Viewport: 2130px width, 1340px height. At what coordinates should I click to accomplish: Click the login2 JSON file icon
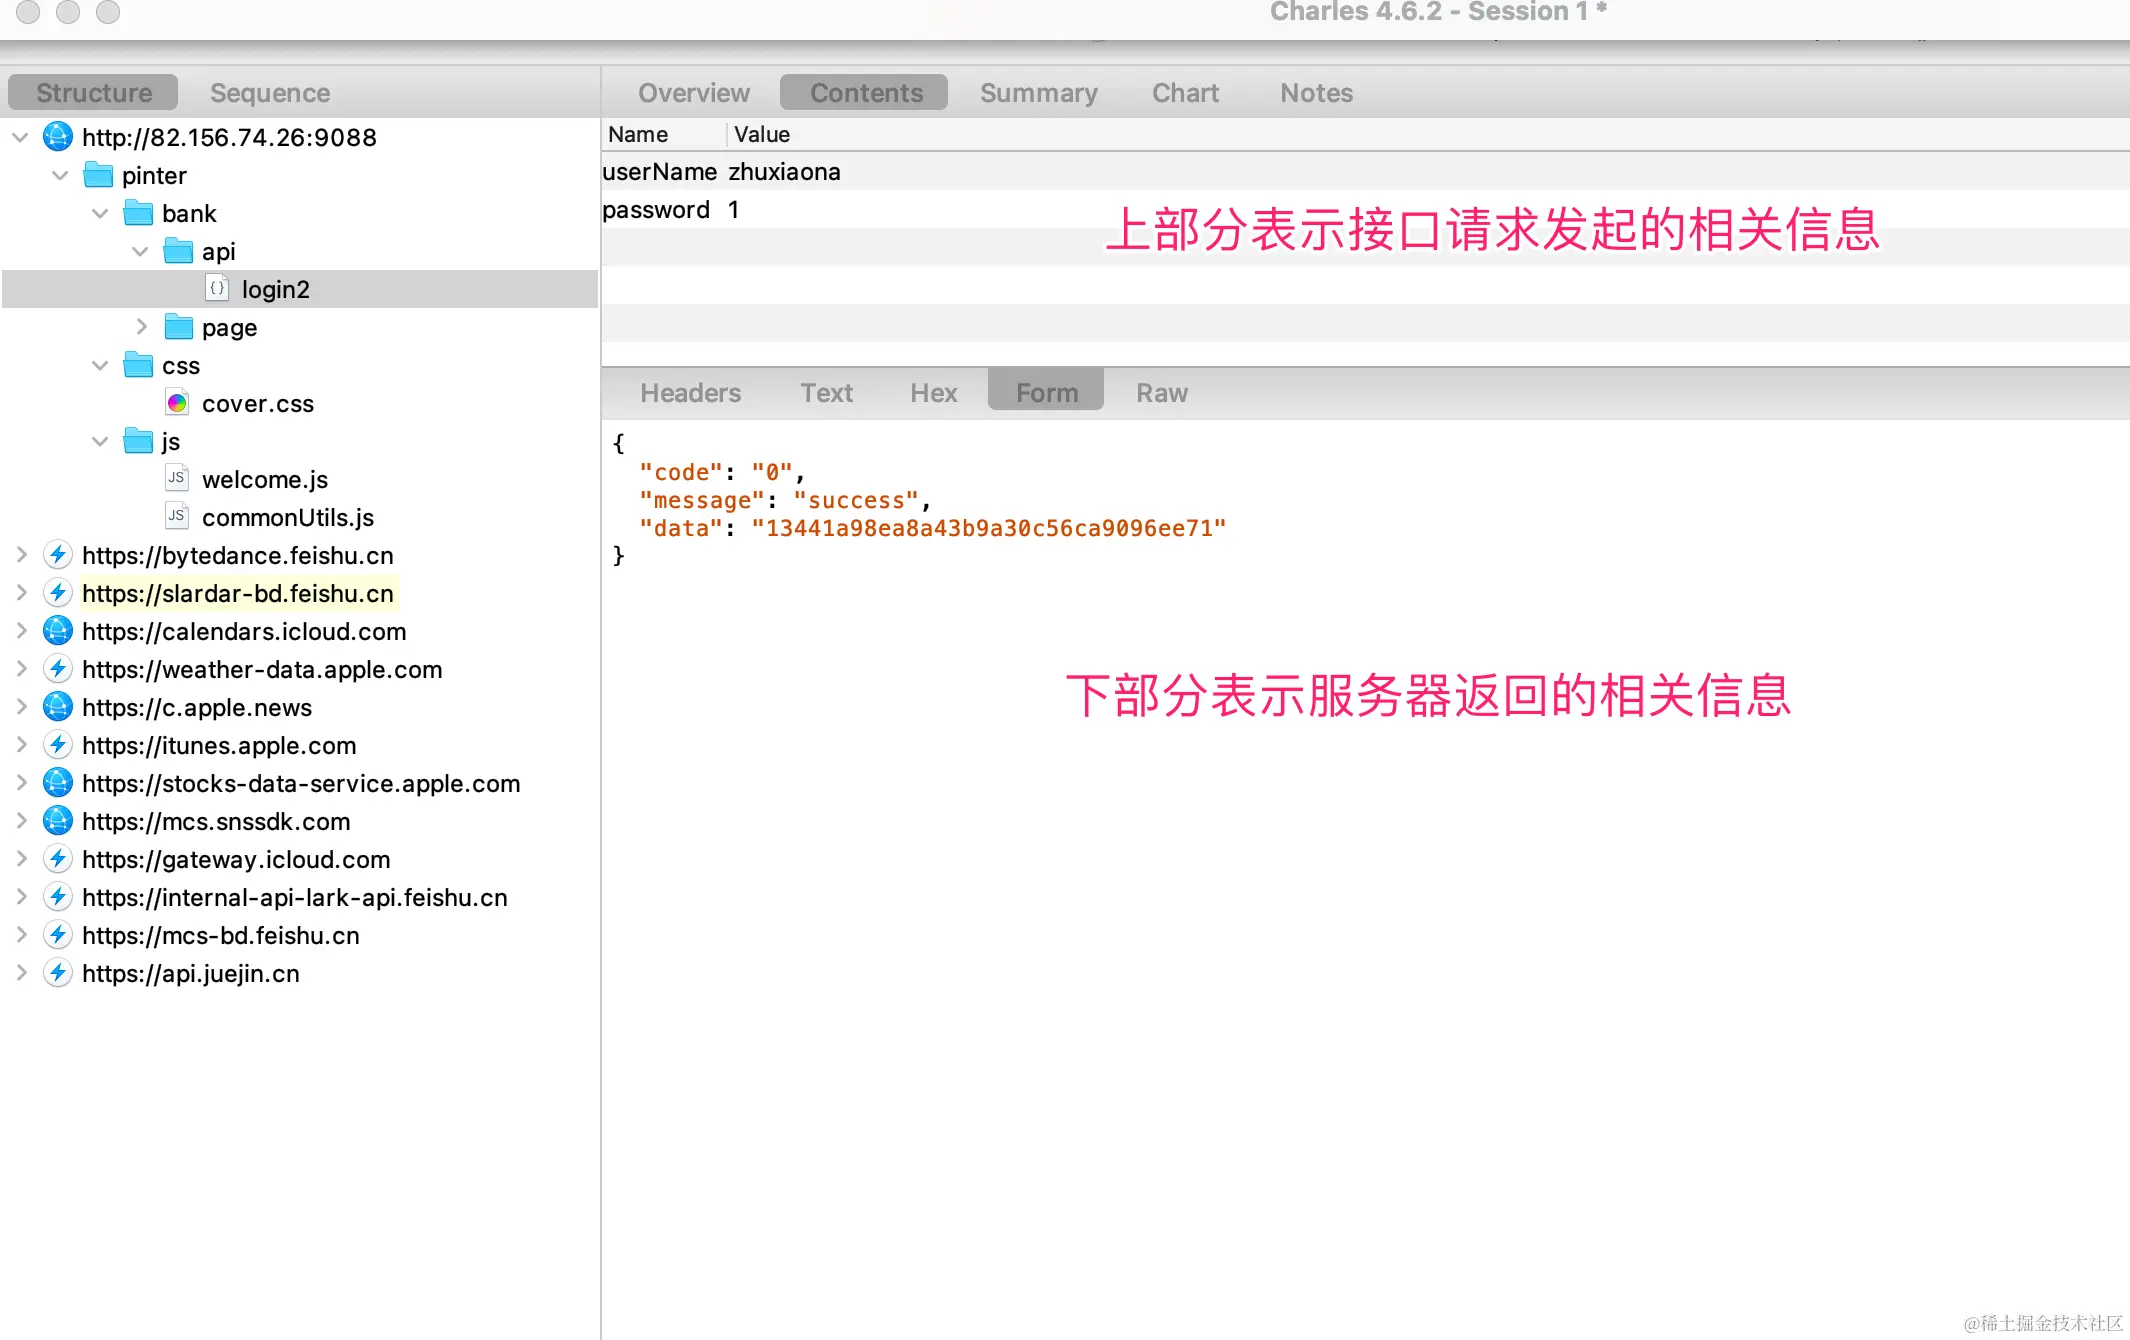point(217,289)
